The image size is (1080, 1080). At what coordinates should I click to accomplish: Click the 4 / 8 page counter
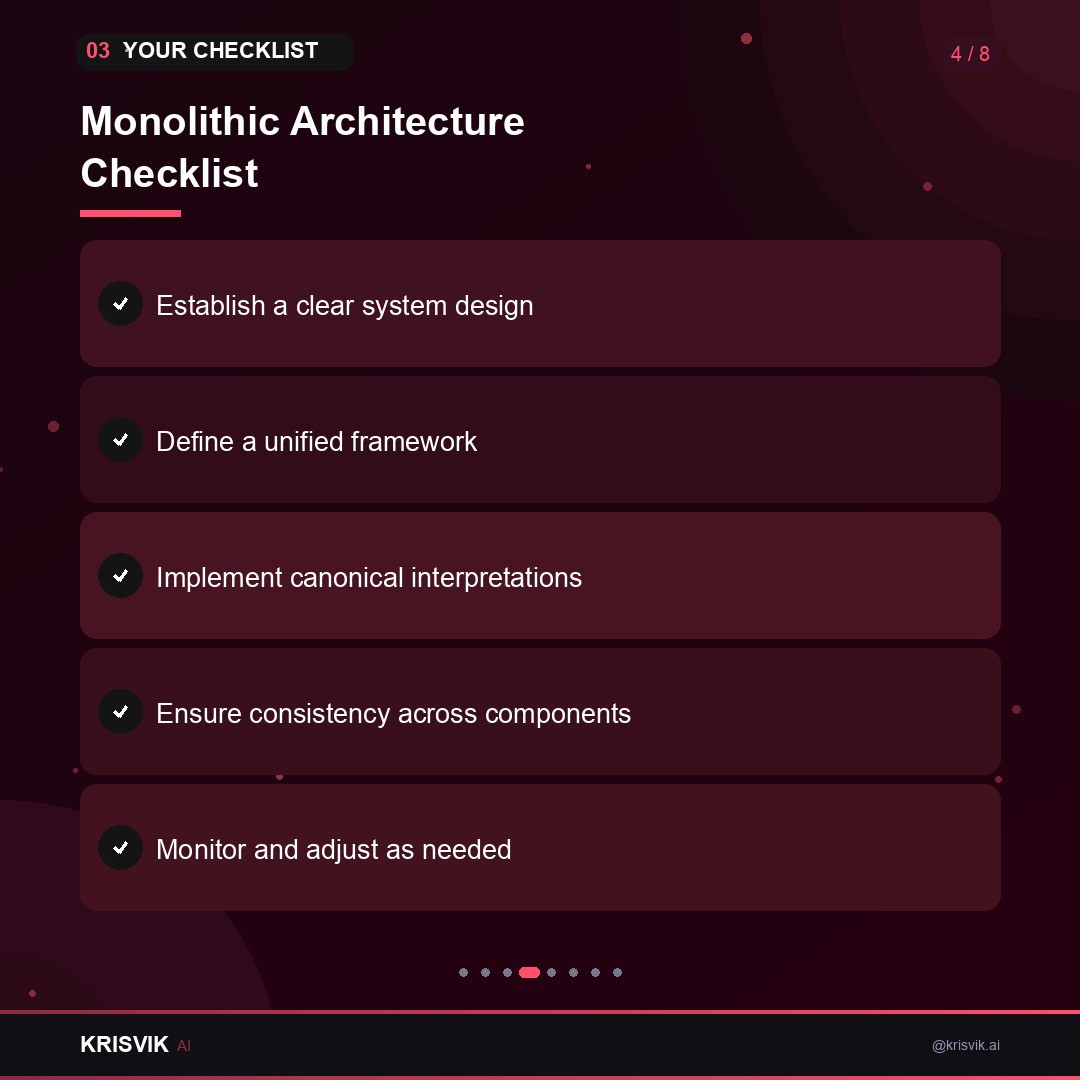click(x=970, y=54)
